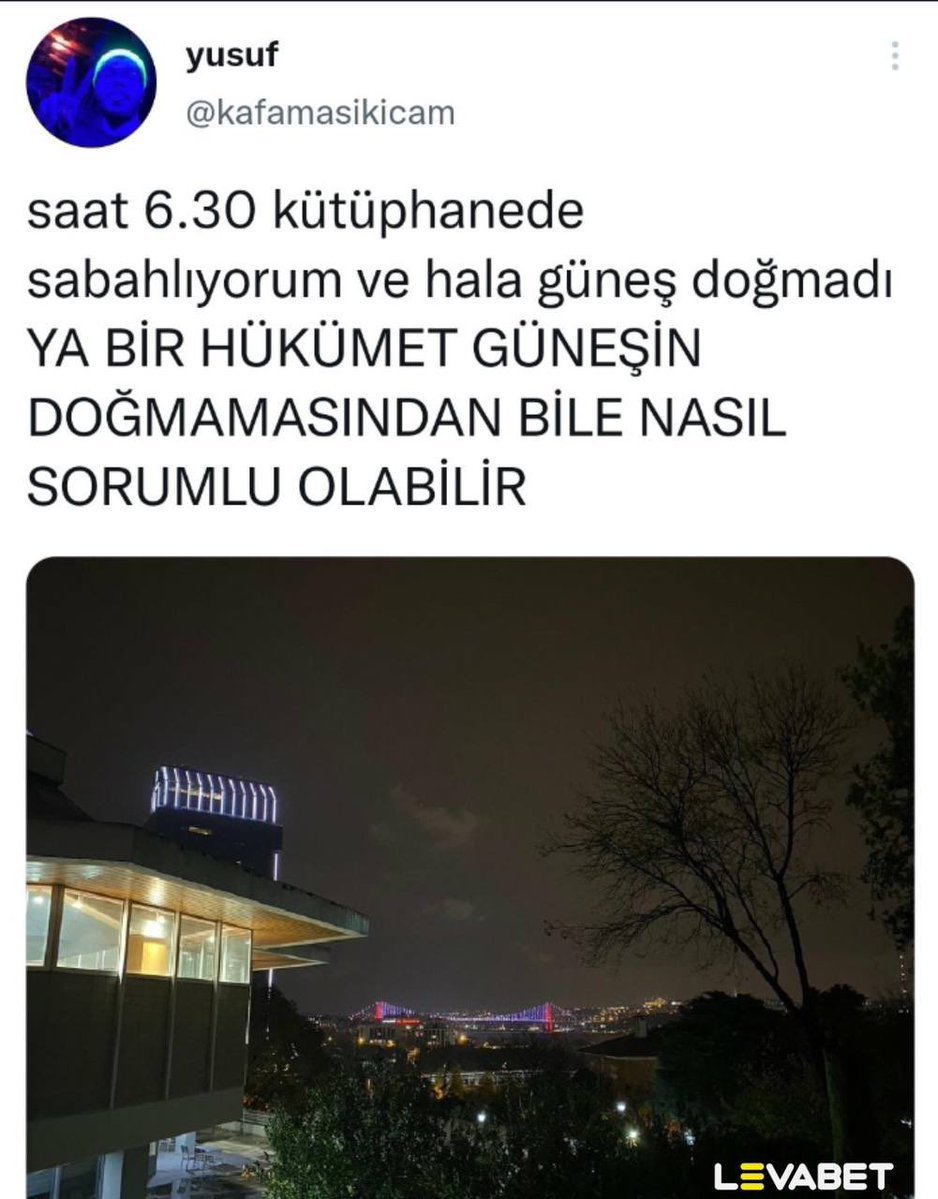
Task: Click yusuf's blue-lit profile avatar
Action: pos(91,82)
